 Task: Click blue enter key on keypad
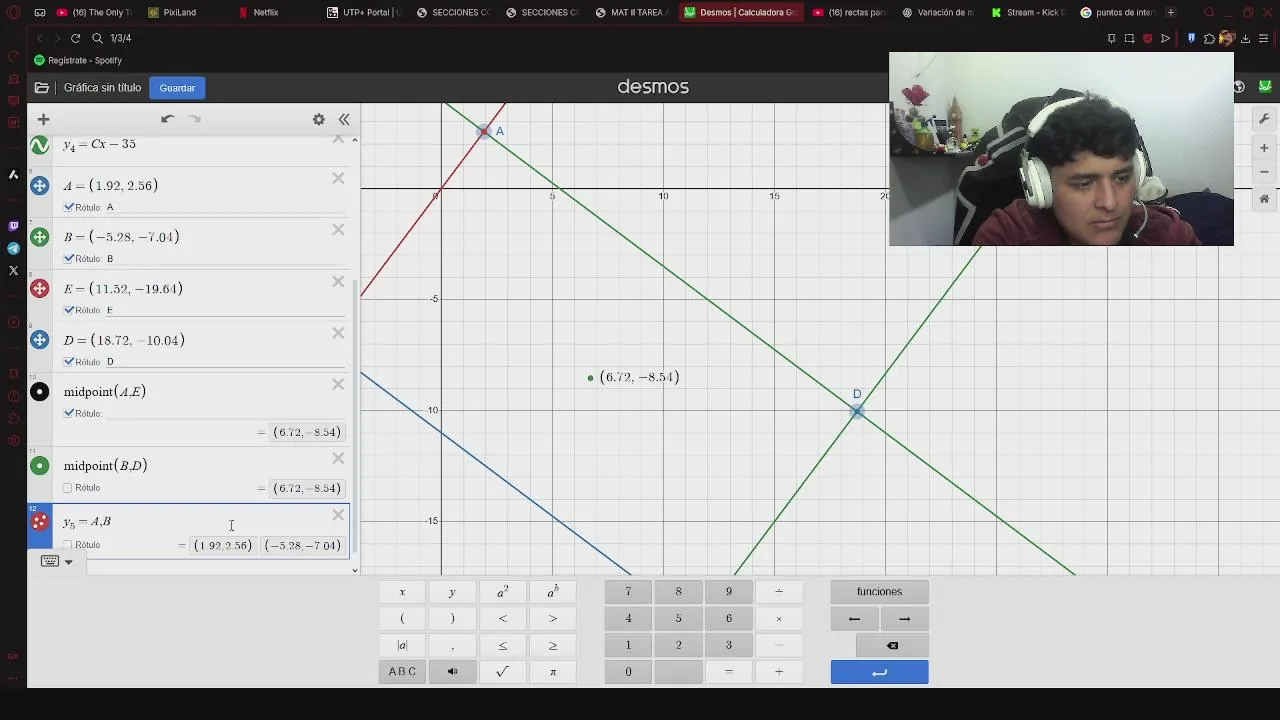click(879, 672)
